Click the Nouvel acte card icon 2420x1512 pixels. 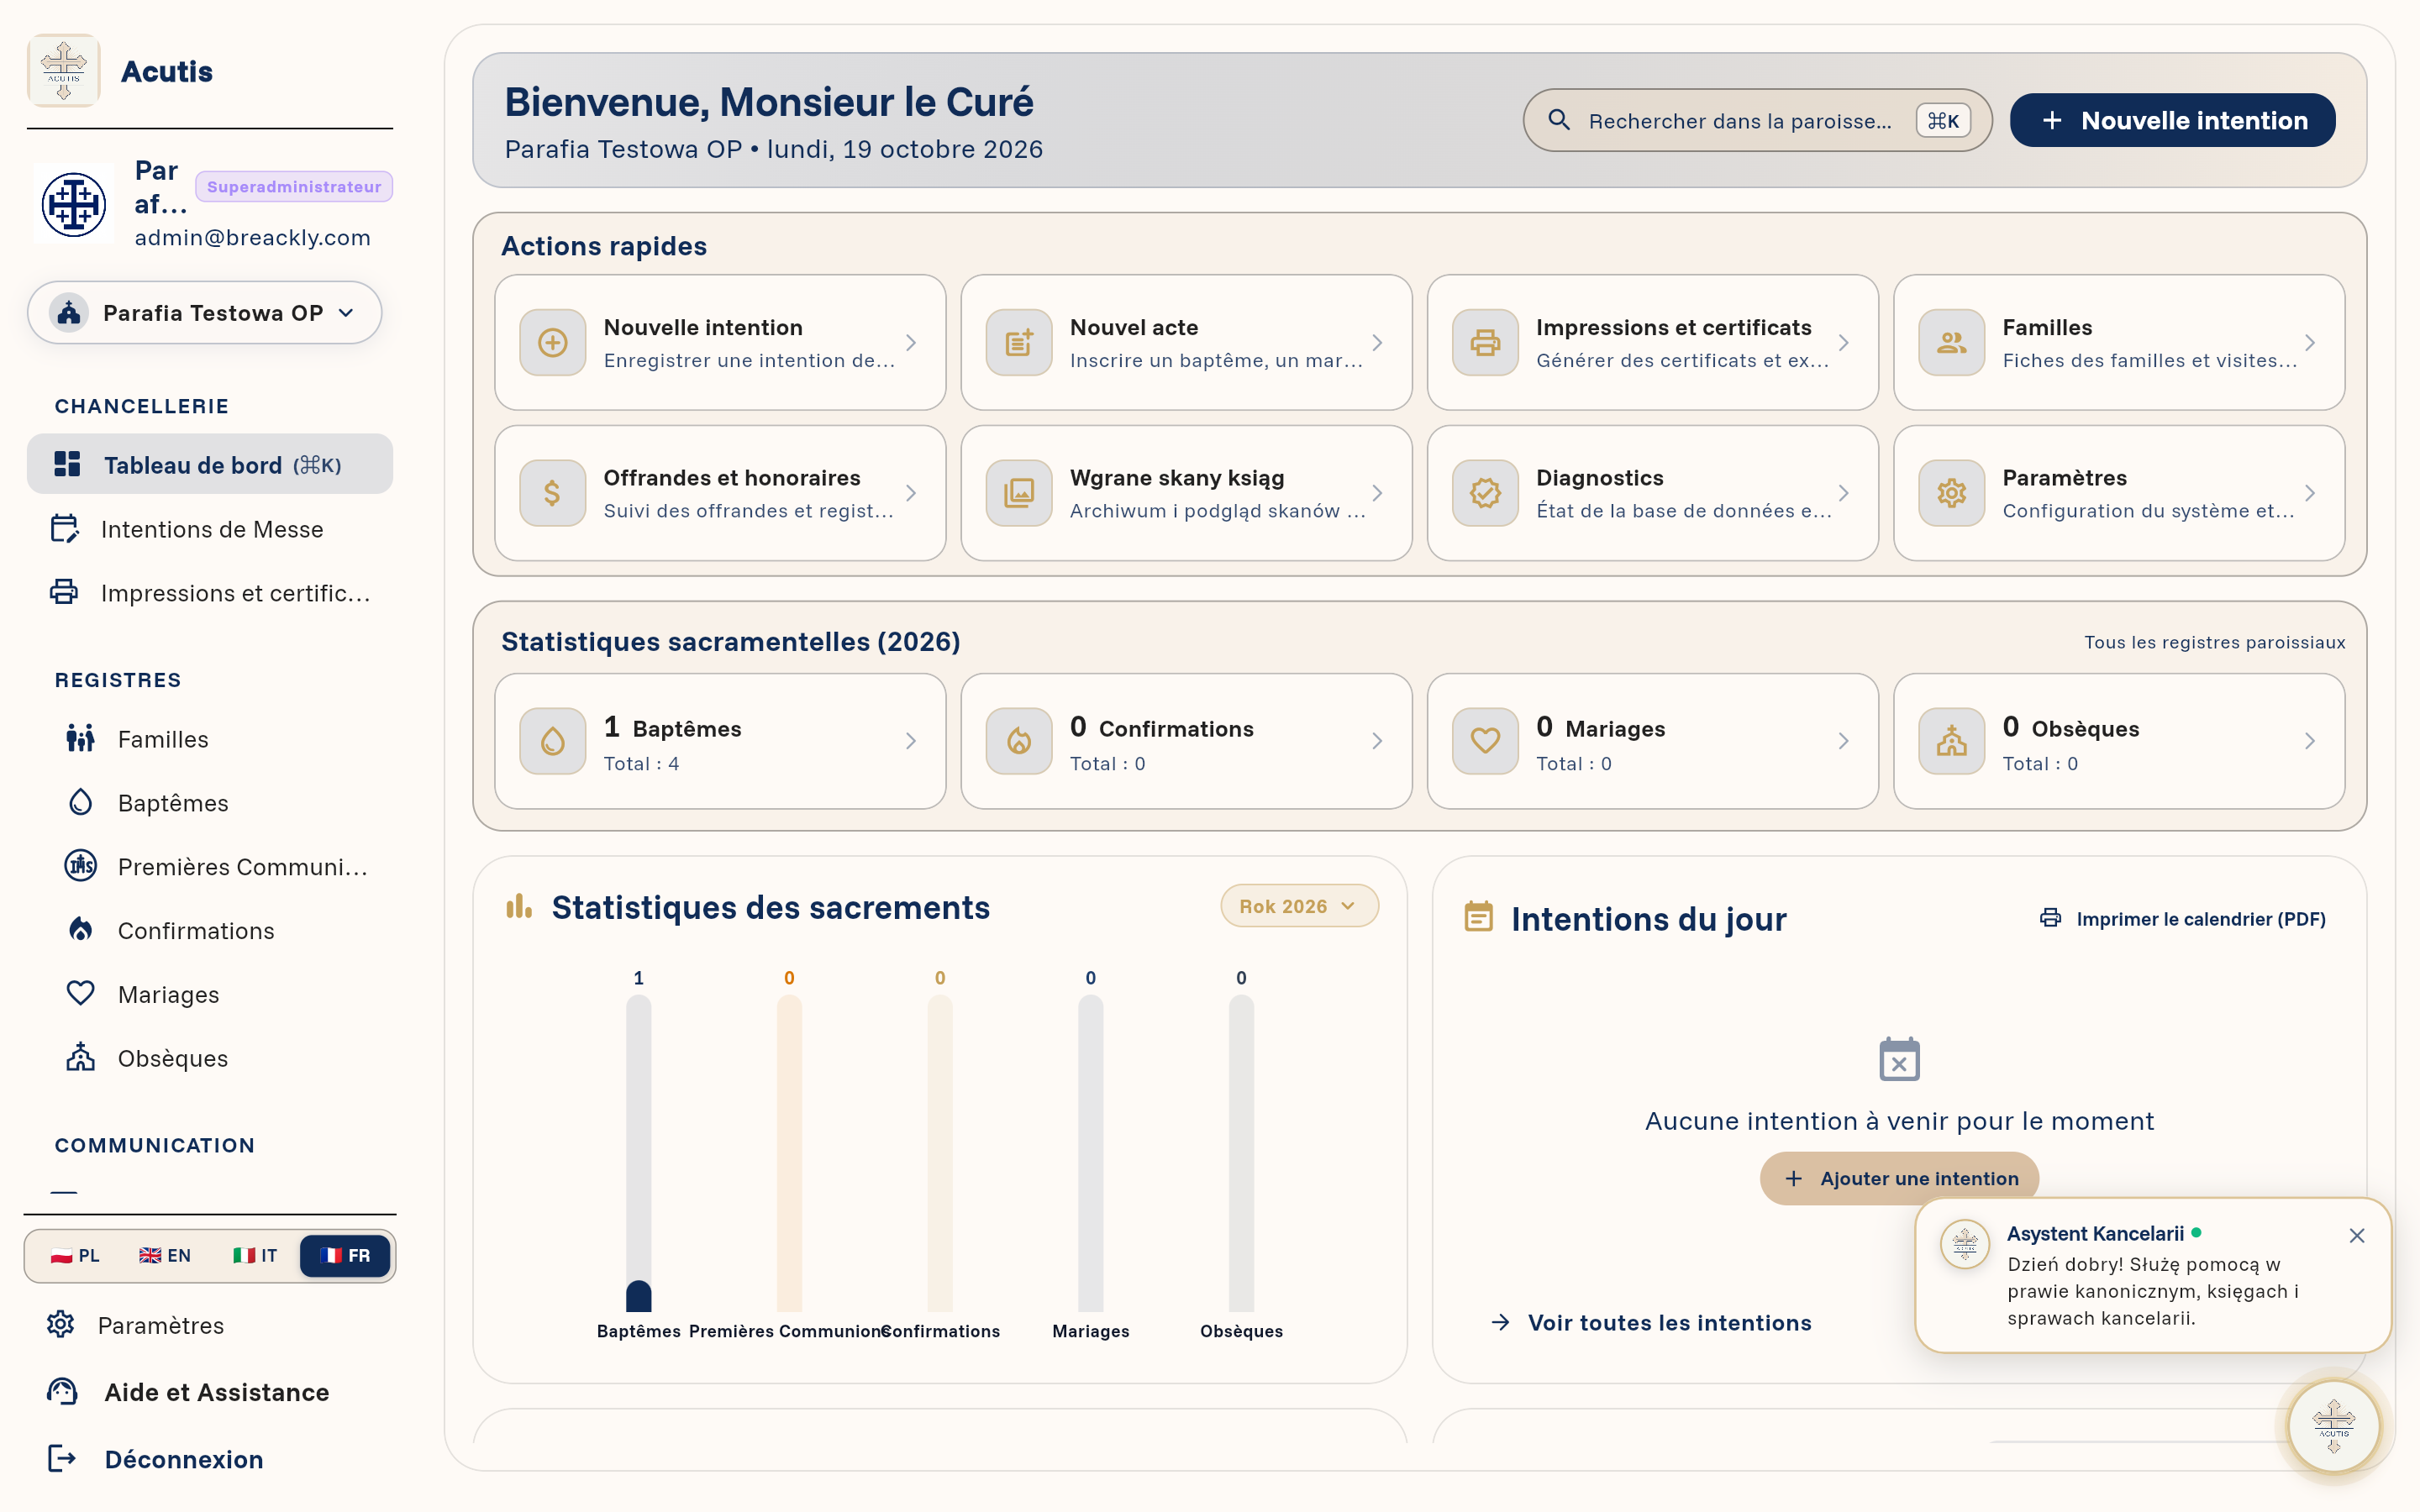pos(1018,343)
